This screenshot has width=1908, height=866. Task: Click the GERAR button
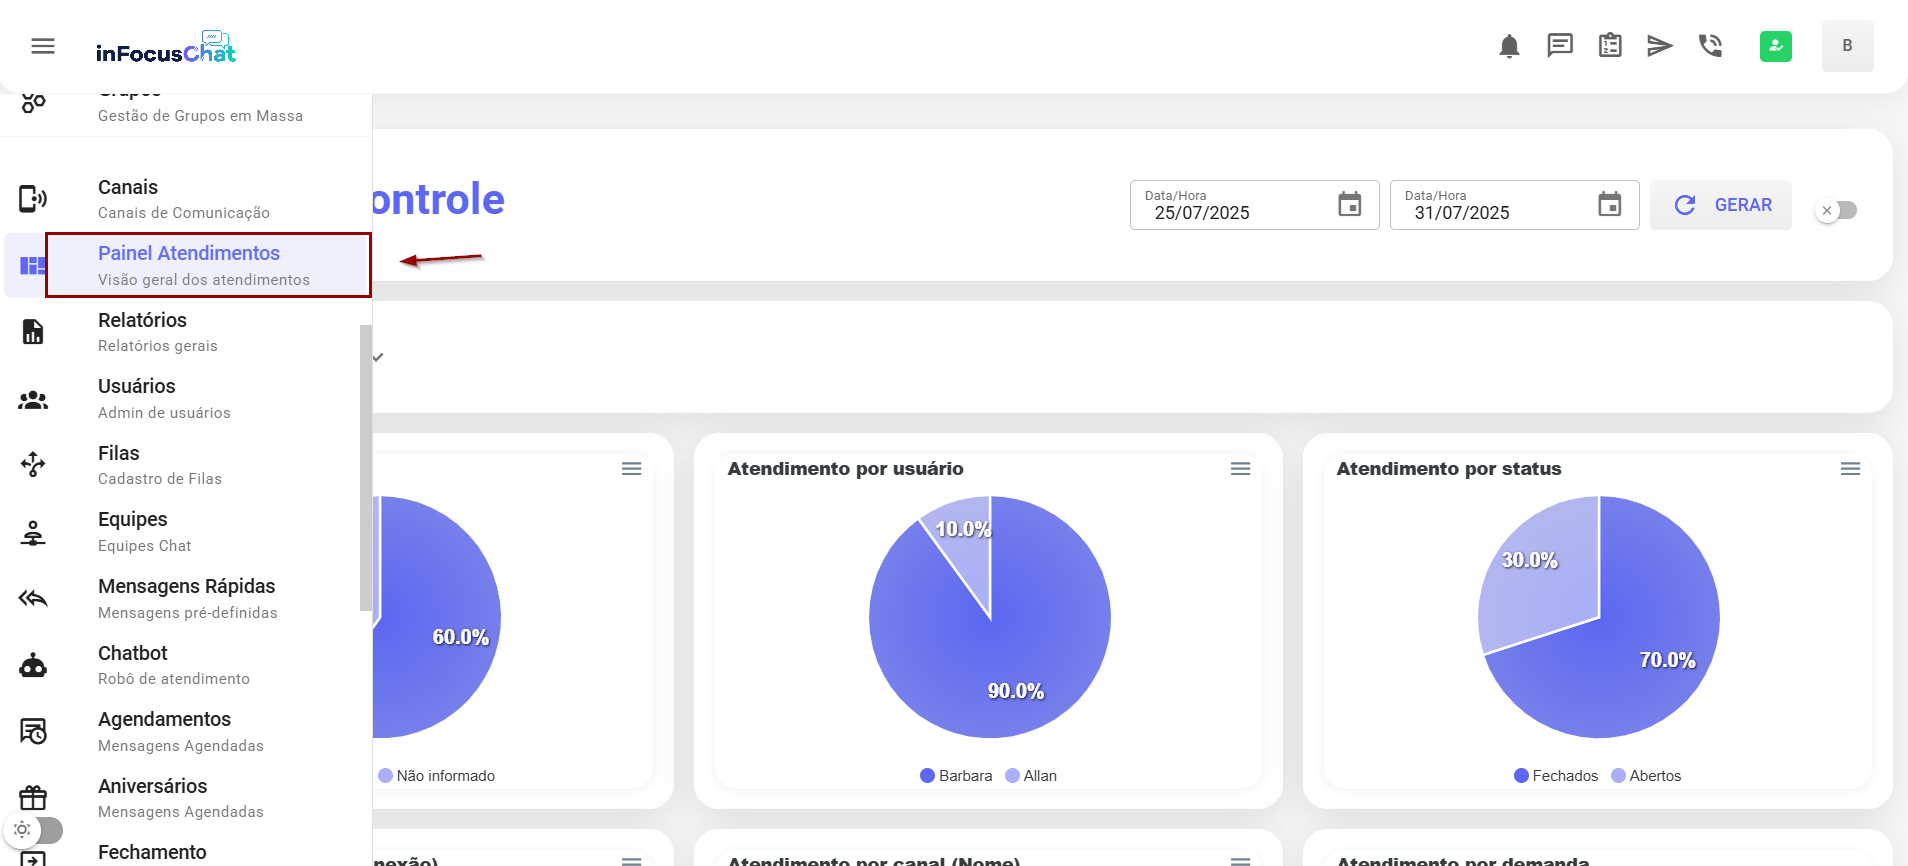(1721, 205)
